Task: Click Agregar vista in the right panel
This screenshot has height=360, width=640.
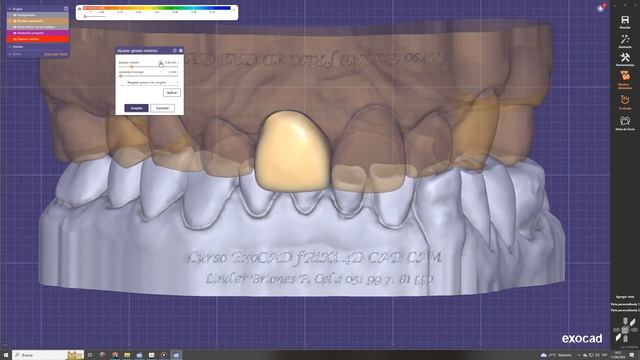Action: point(625,297)
